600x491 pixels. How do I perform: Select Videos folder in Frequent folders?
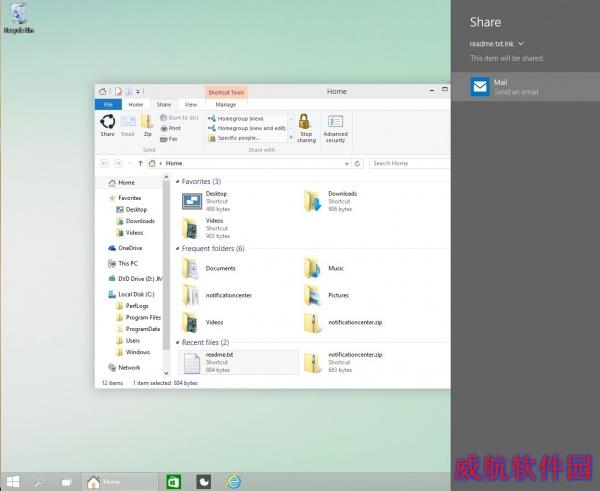click(x=203, y=322)
